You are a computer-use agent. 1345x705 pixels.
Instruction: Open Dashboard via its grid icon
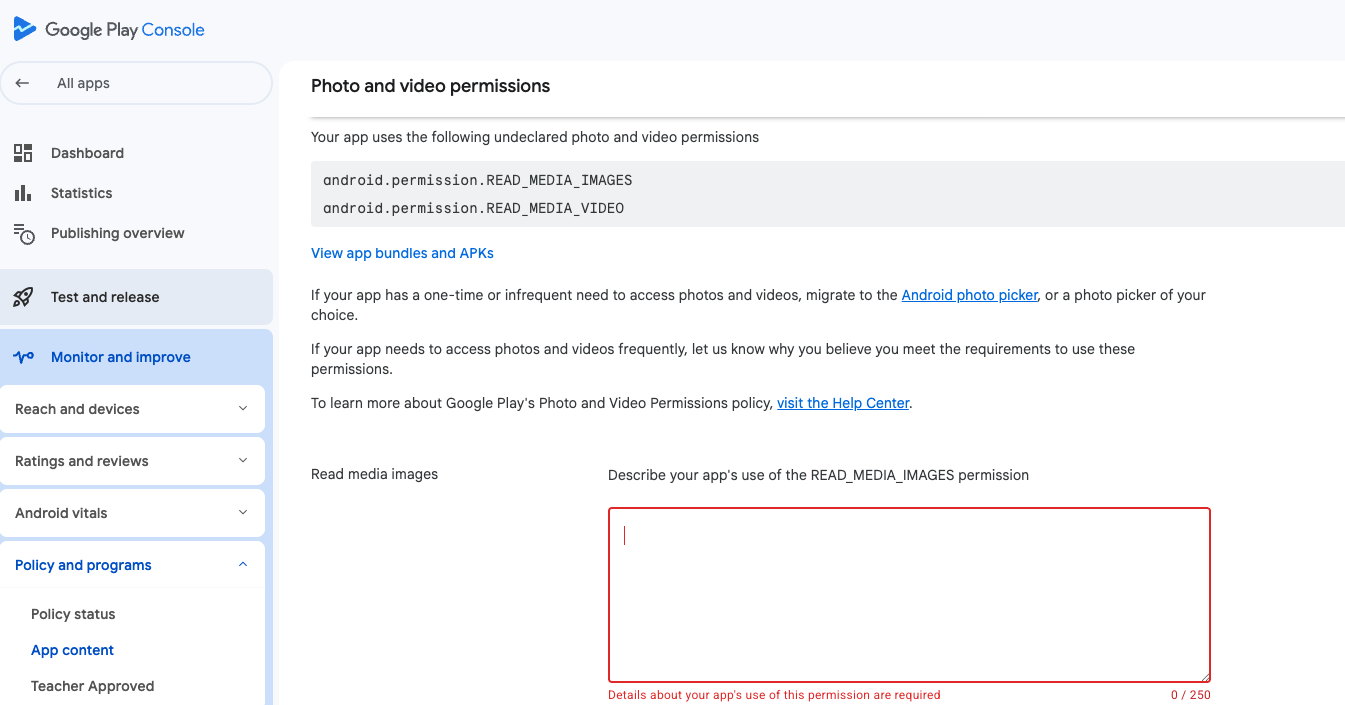[x=23, y=153]
